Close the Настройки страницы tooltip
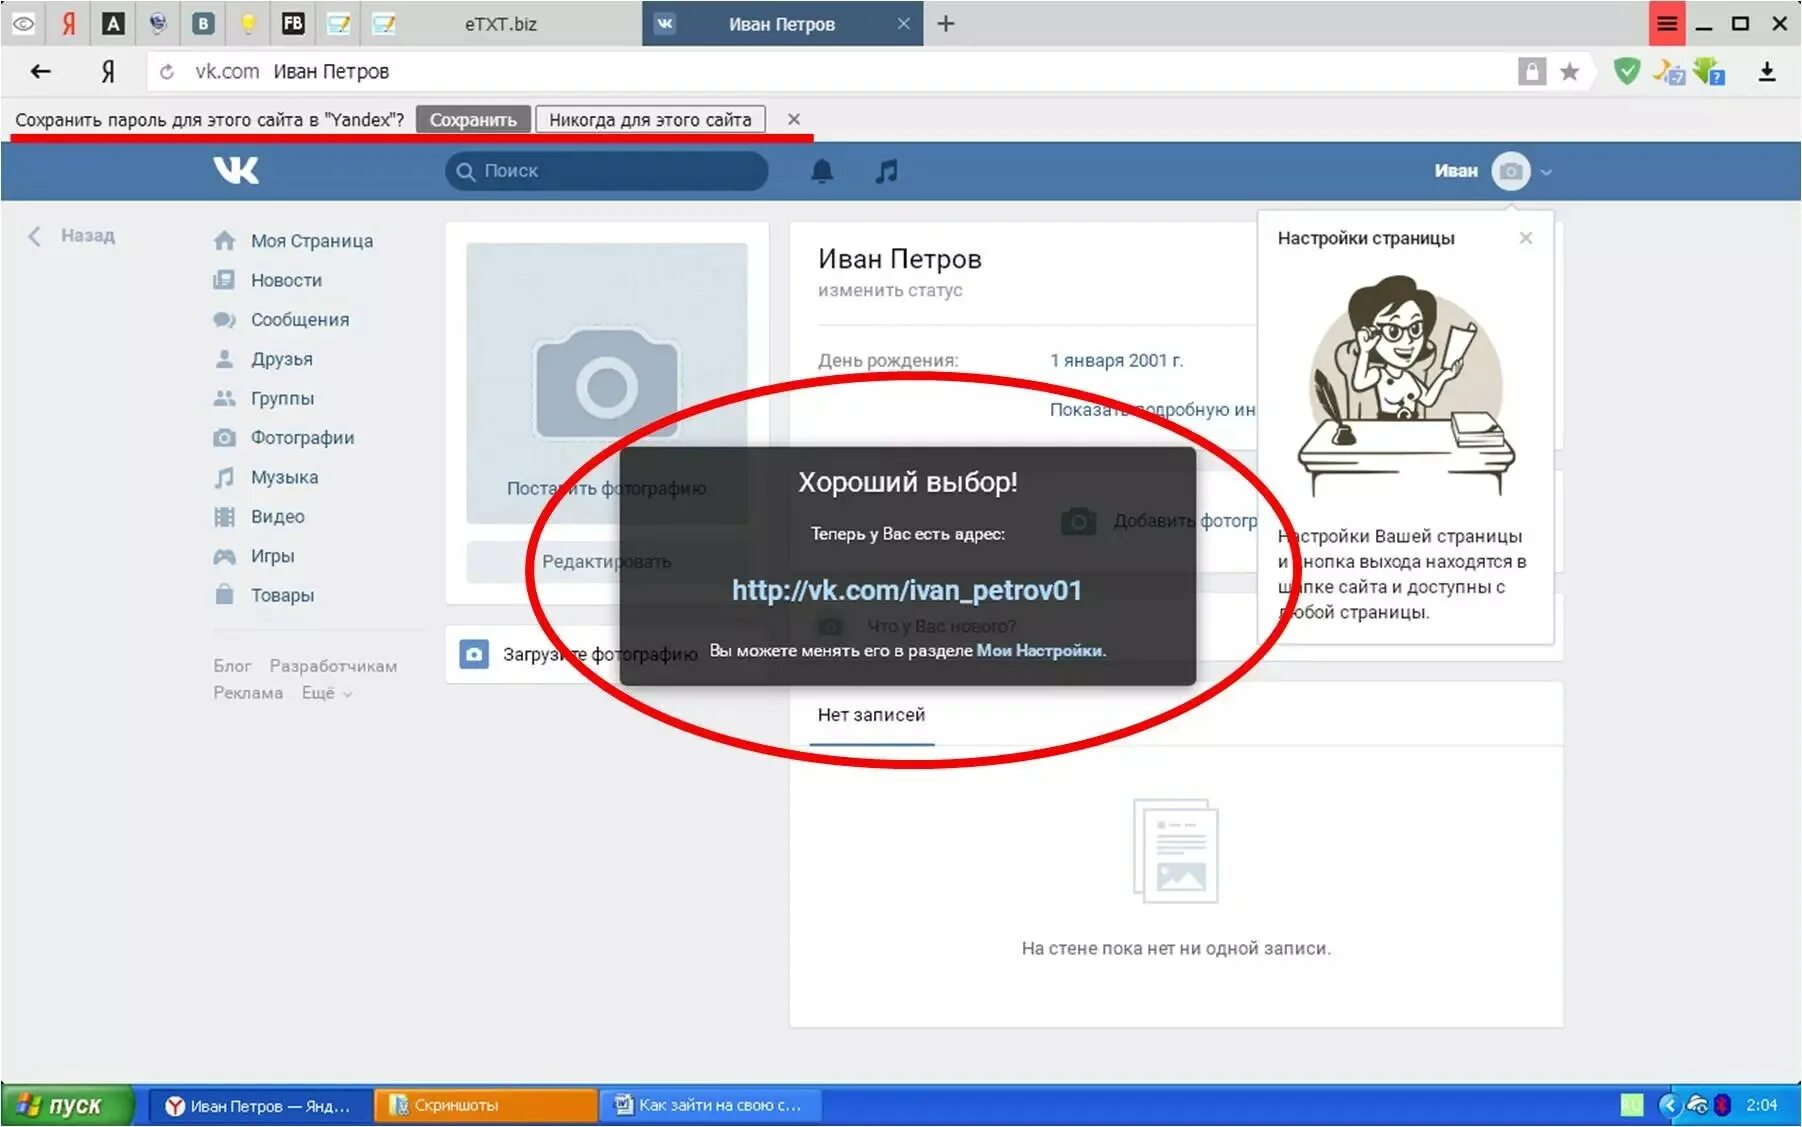 click(1525, 238)
